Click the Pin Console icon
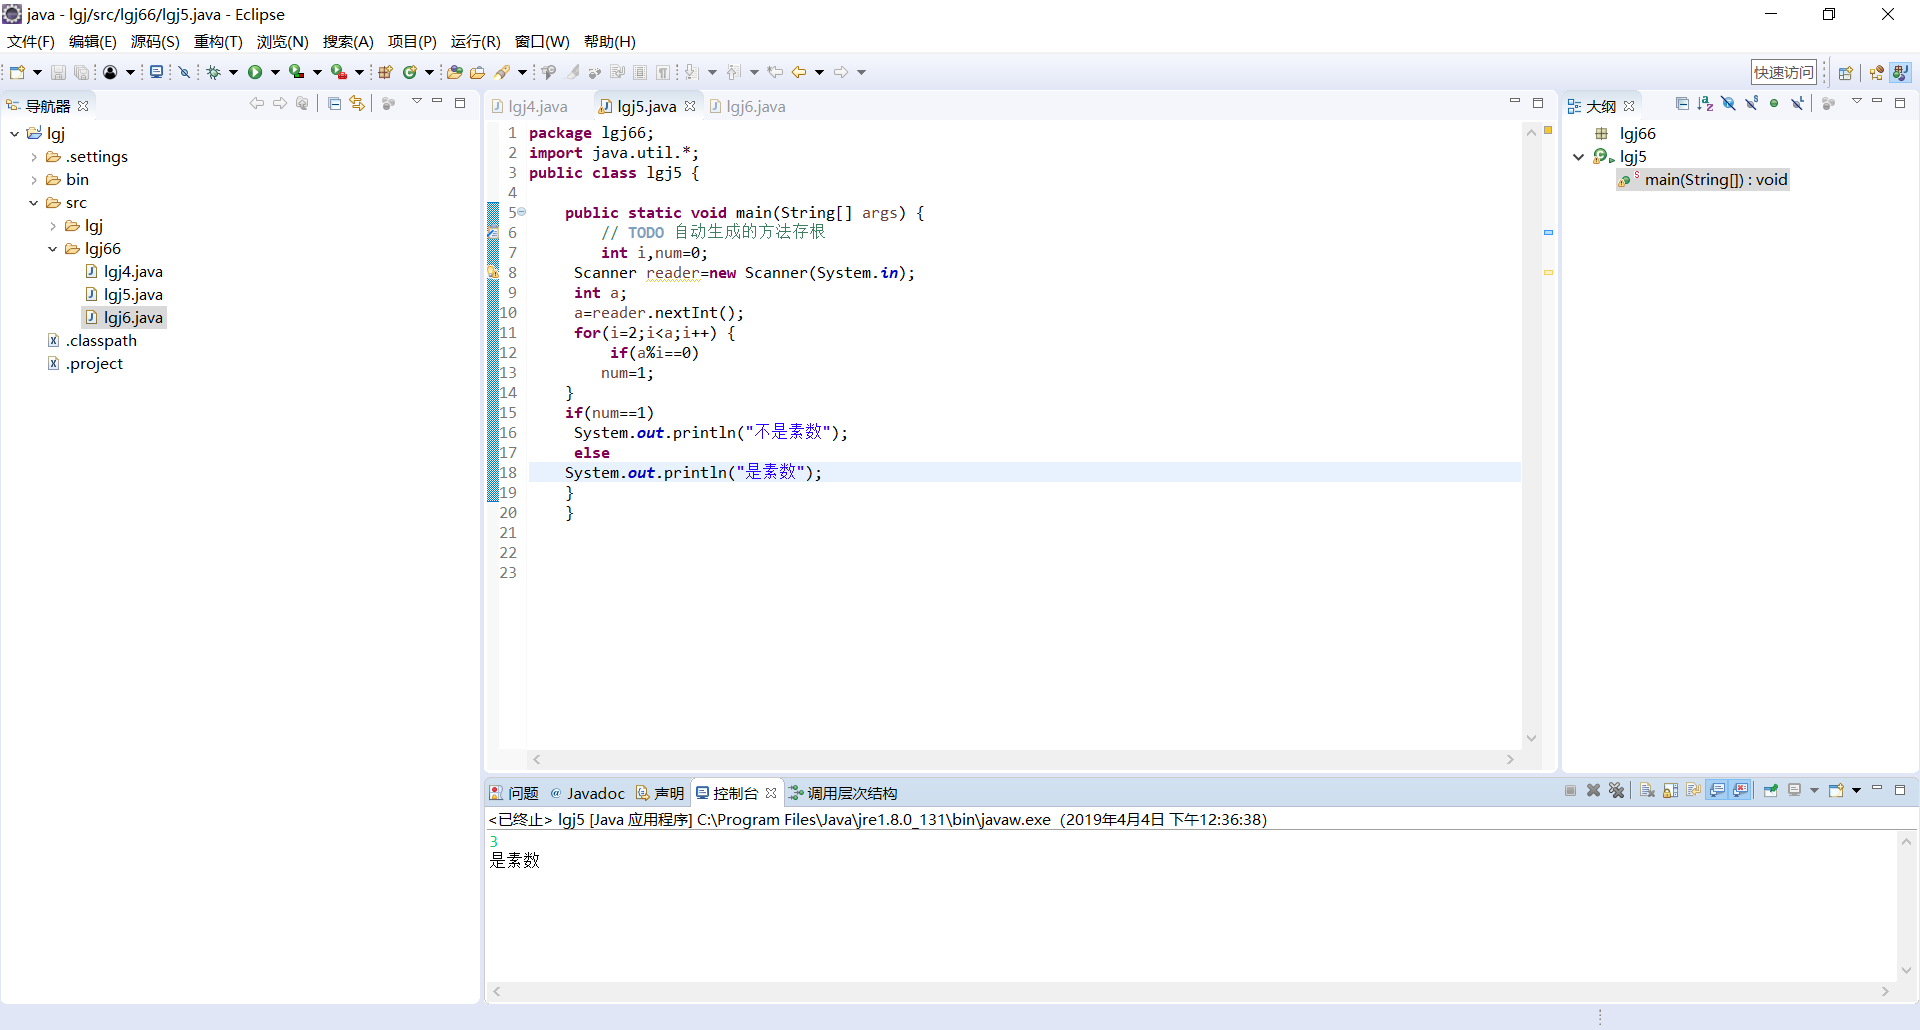This screenshot has height=1030, width=1920. coord(1770,791)
